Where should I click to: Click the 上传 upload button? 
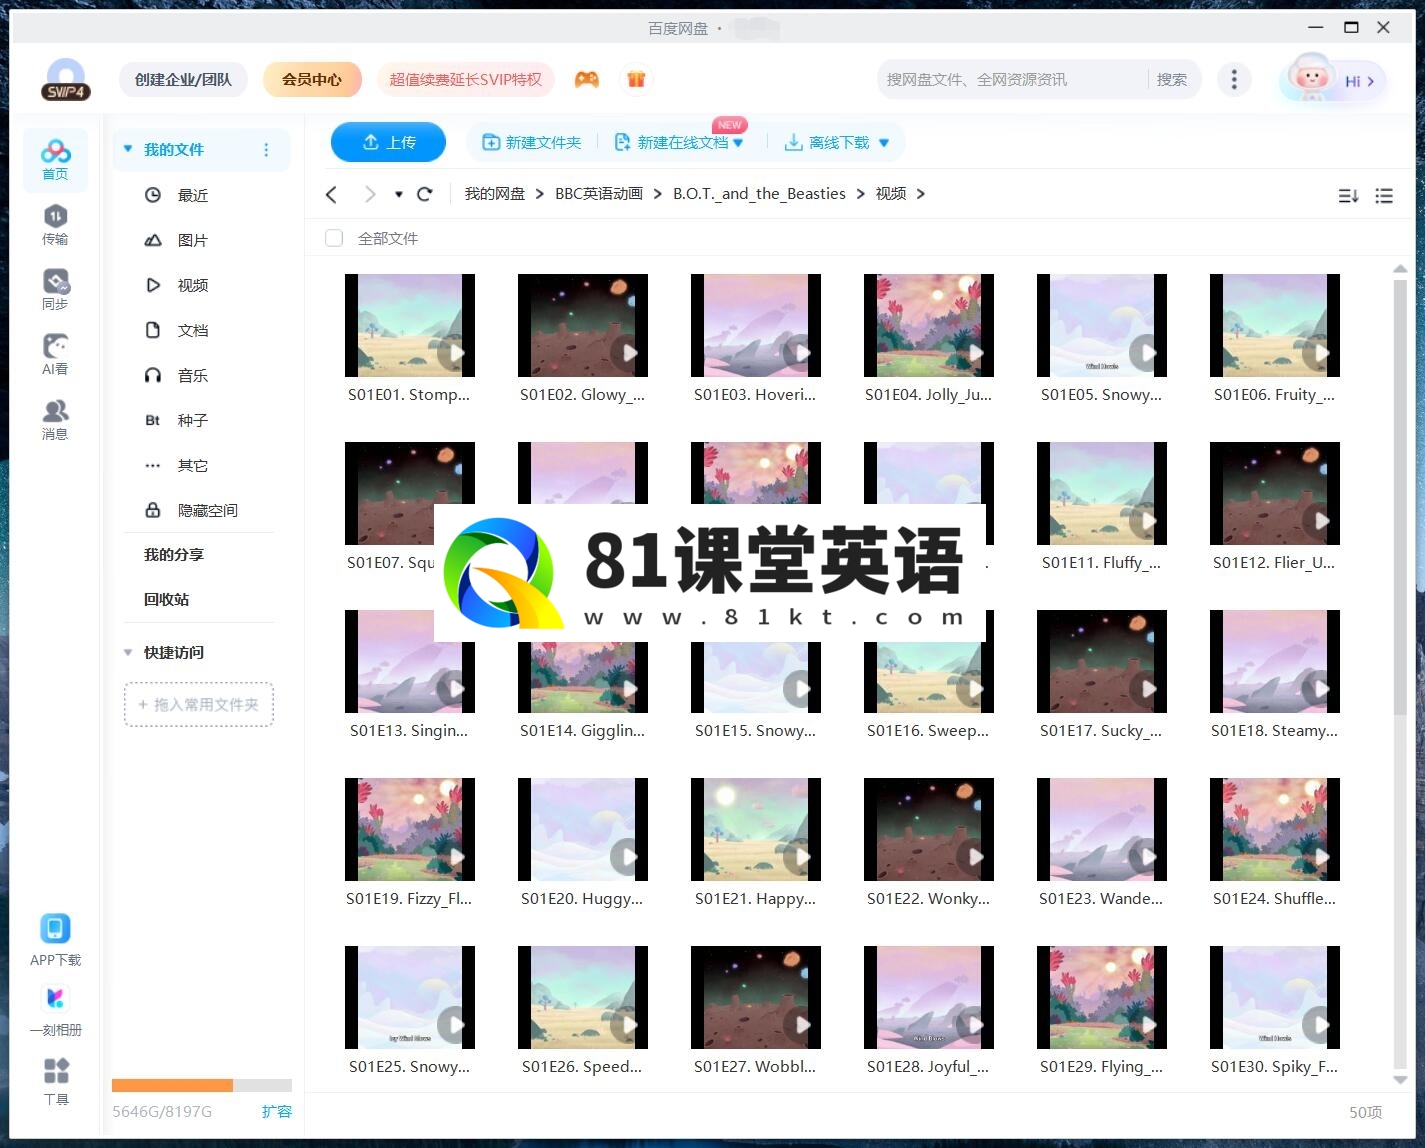pos(388,142)
